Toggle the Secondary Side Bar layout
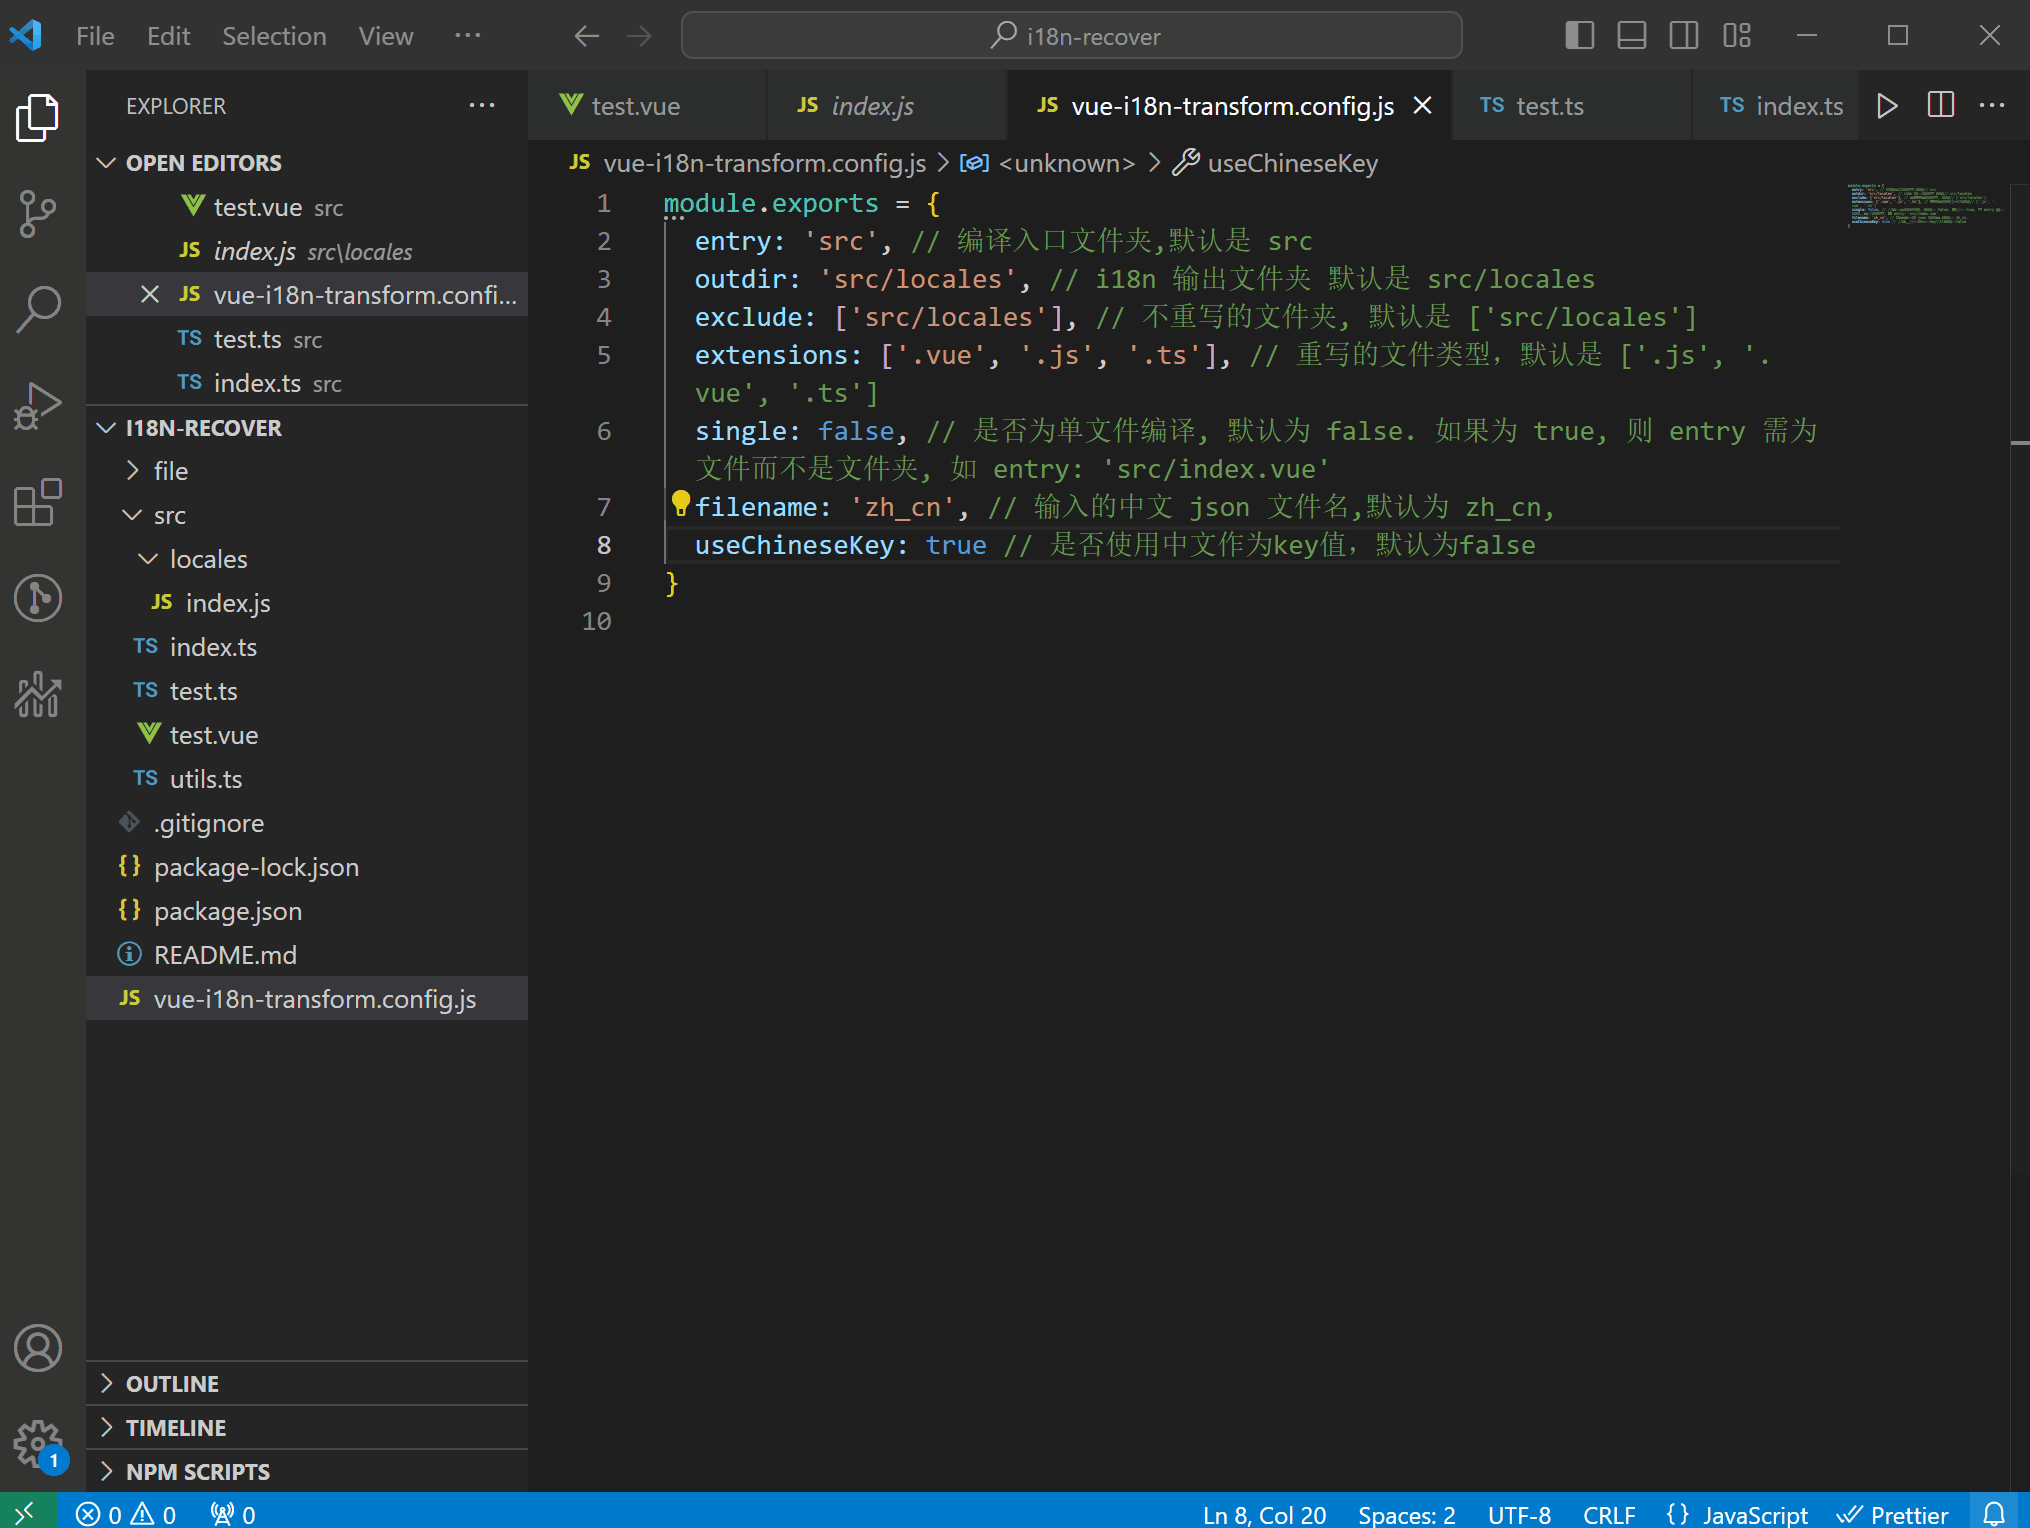2030x1528 pixels. [1684, 36]
